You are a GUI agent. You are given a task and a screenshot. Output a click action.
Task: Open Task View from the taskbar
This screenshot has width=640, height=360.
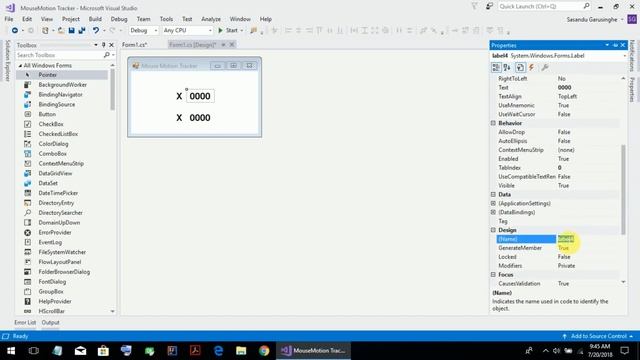[34, 351]
